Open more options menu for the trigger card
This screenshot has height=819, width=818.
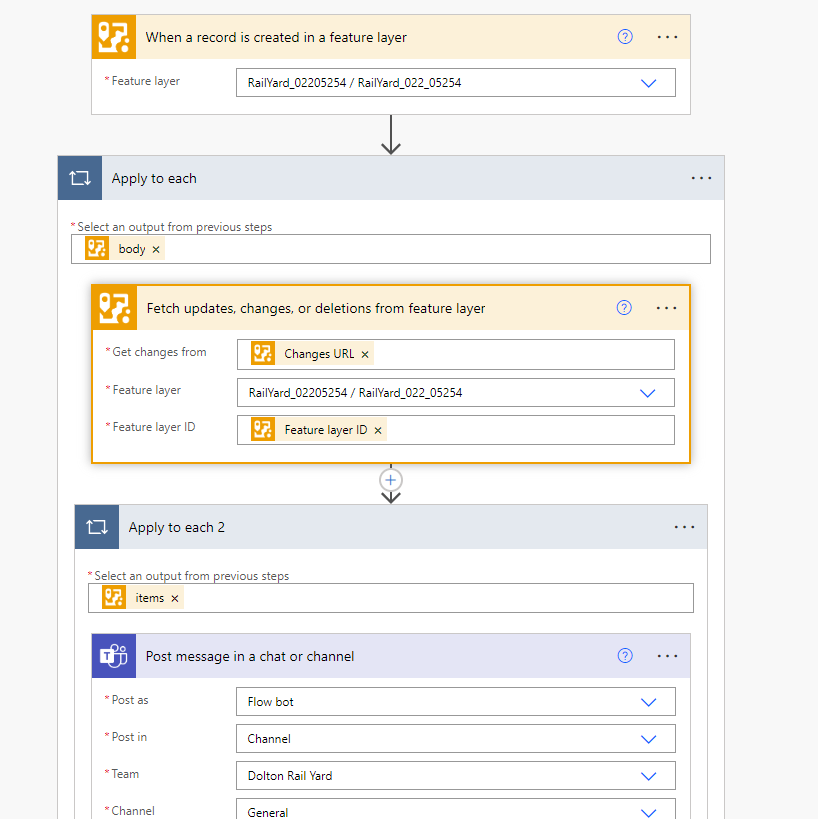667,37
